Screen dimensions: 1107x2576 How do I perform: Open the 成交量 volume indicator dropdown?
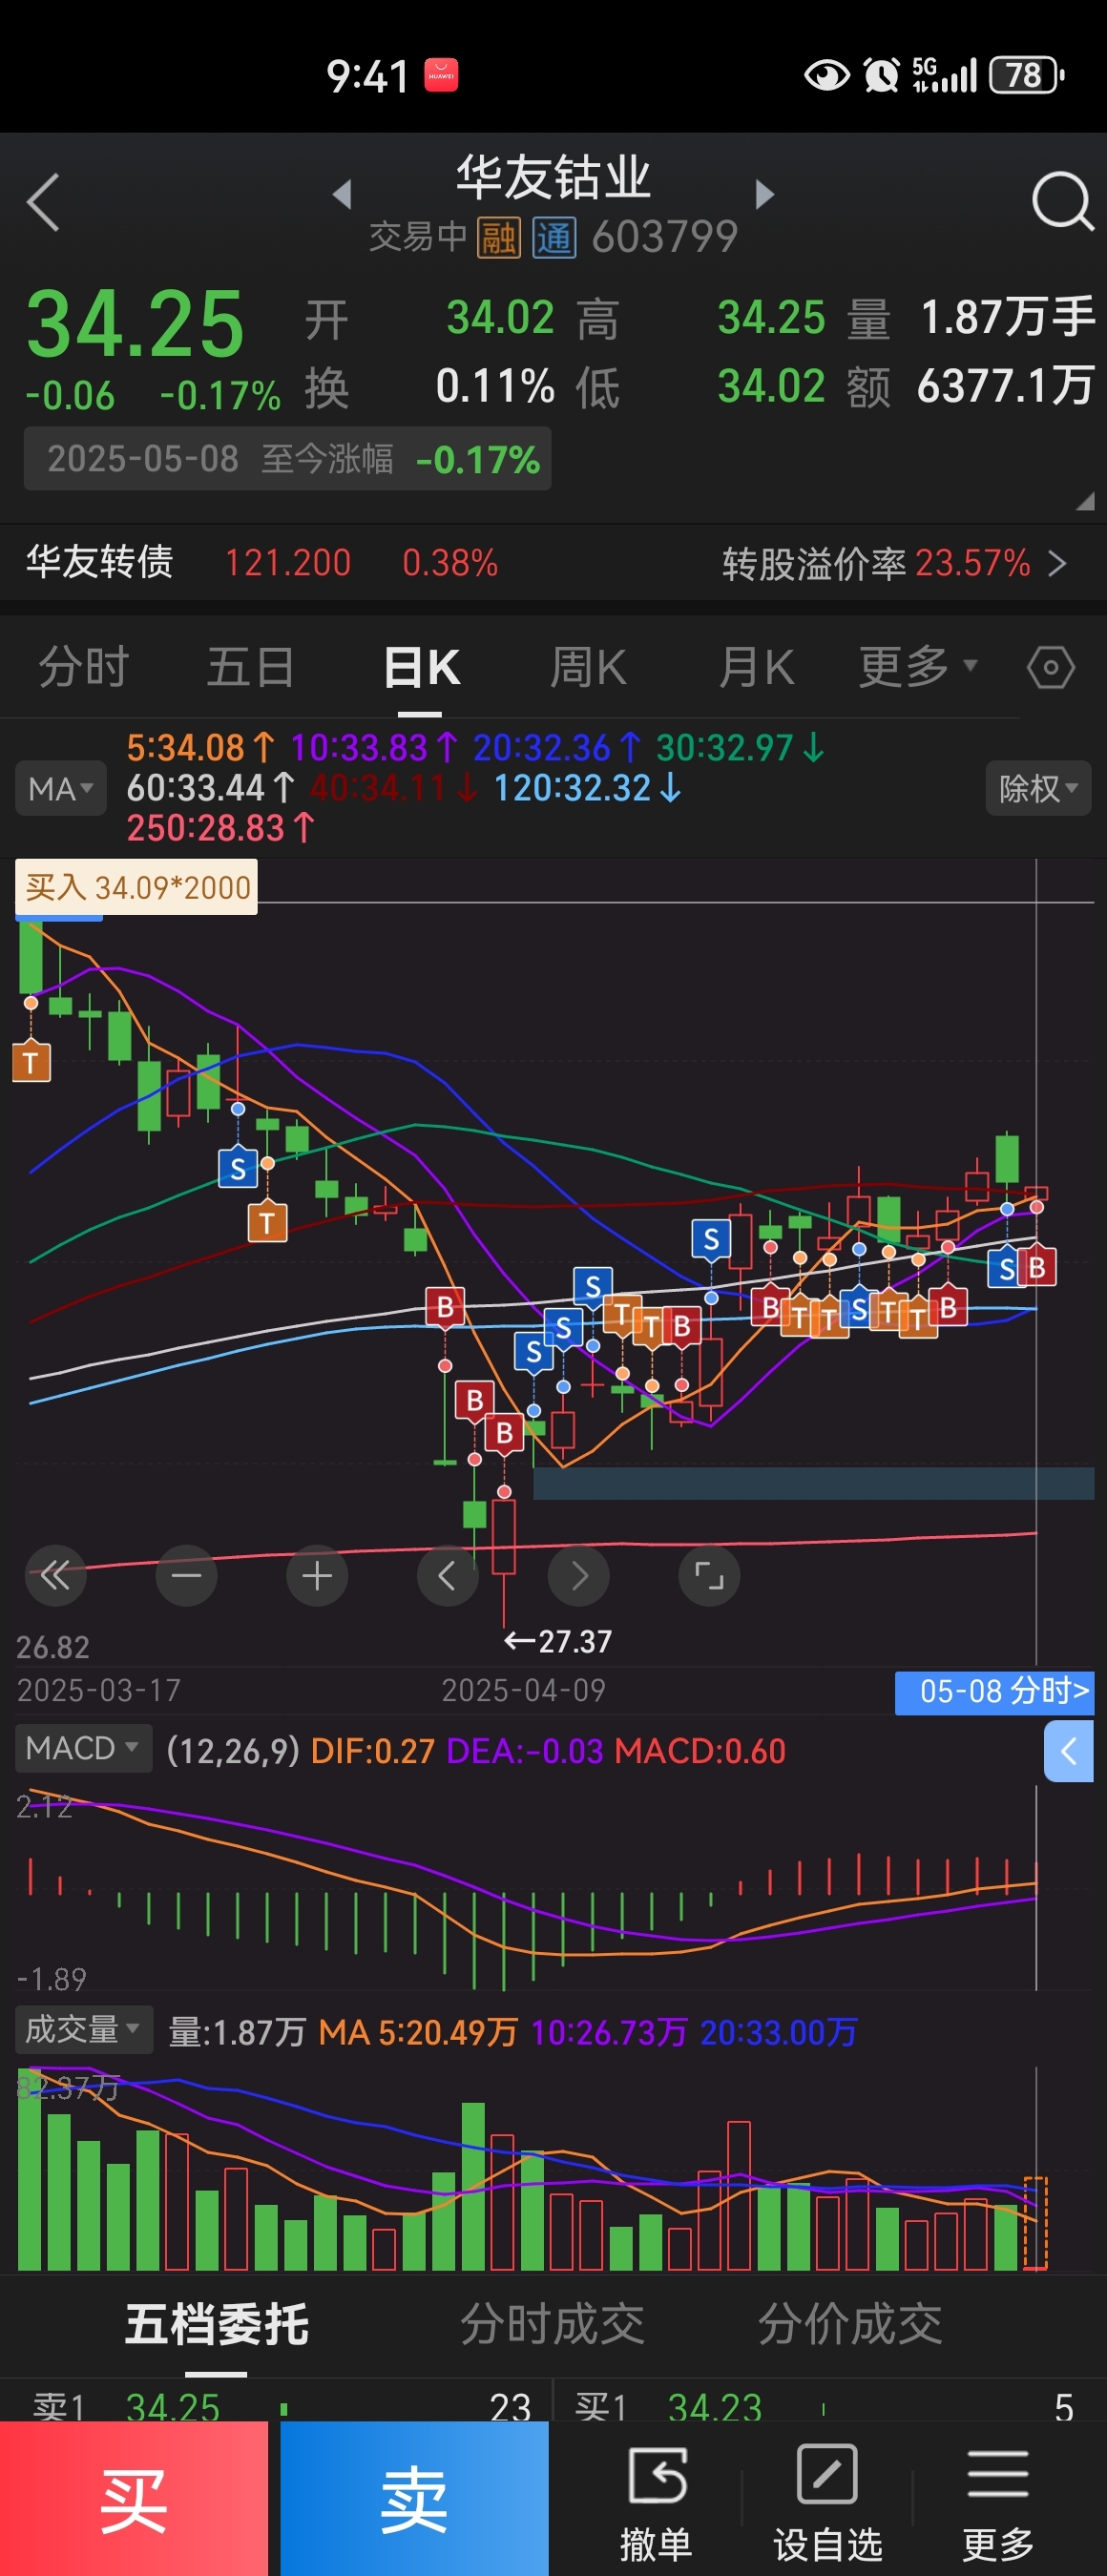[x=83, y=2029]
